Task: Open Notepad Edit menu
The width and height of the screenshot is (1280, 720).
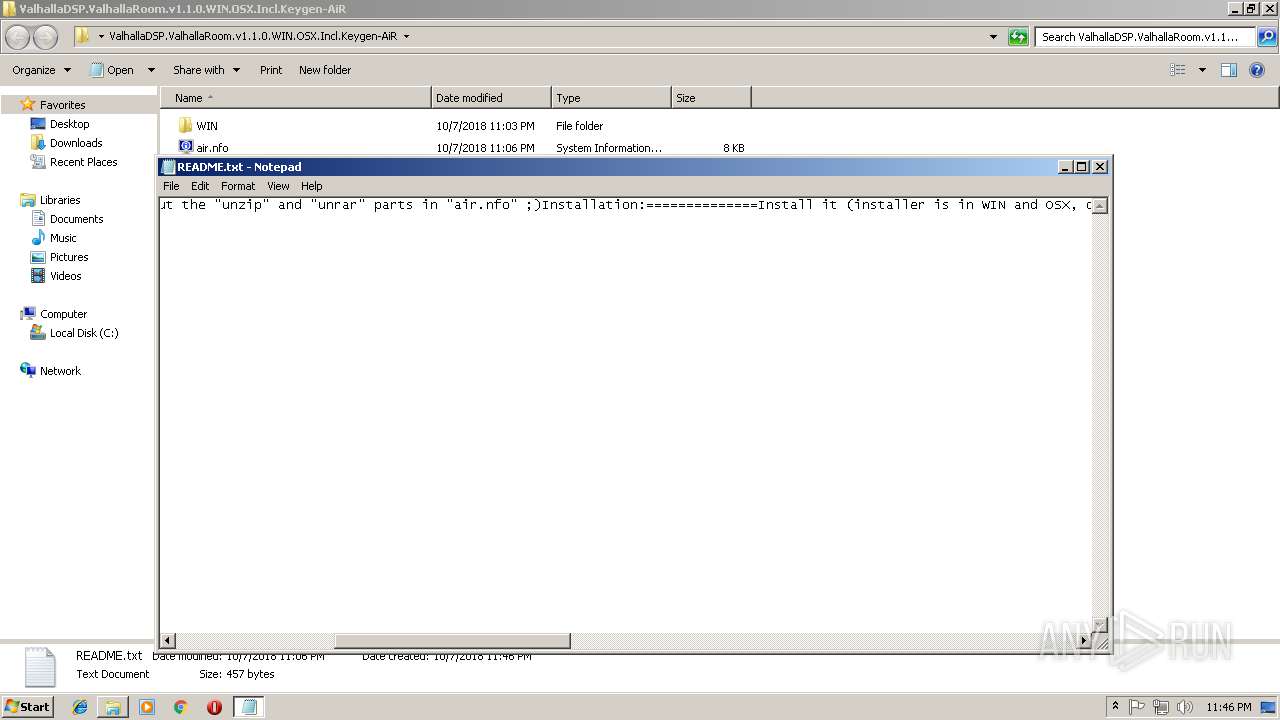Action: (x=200, y=186)
